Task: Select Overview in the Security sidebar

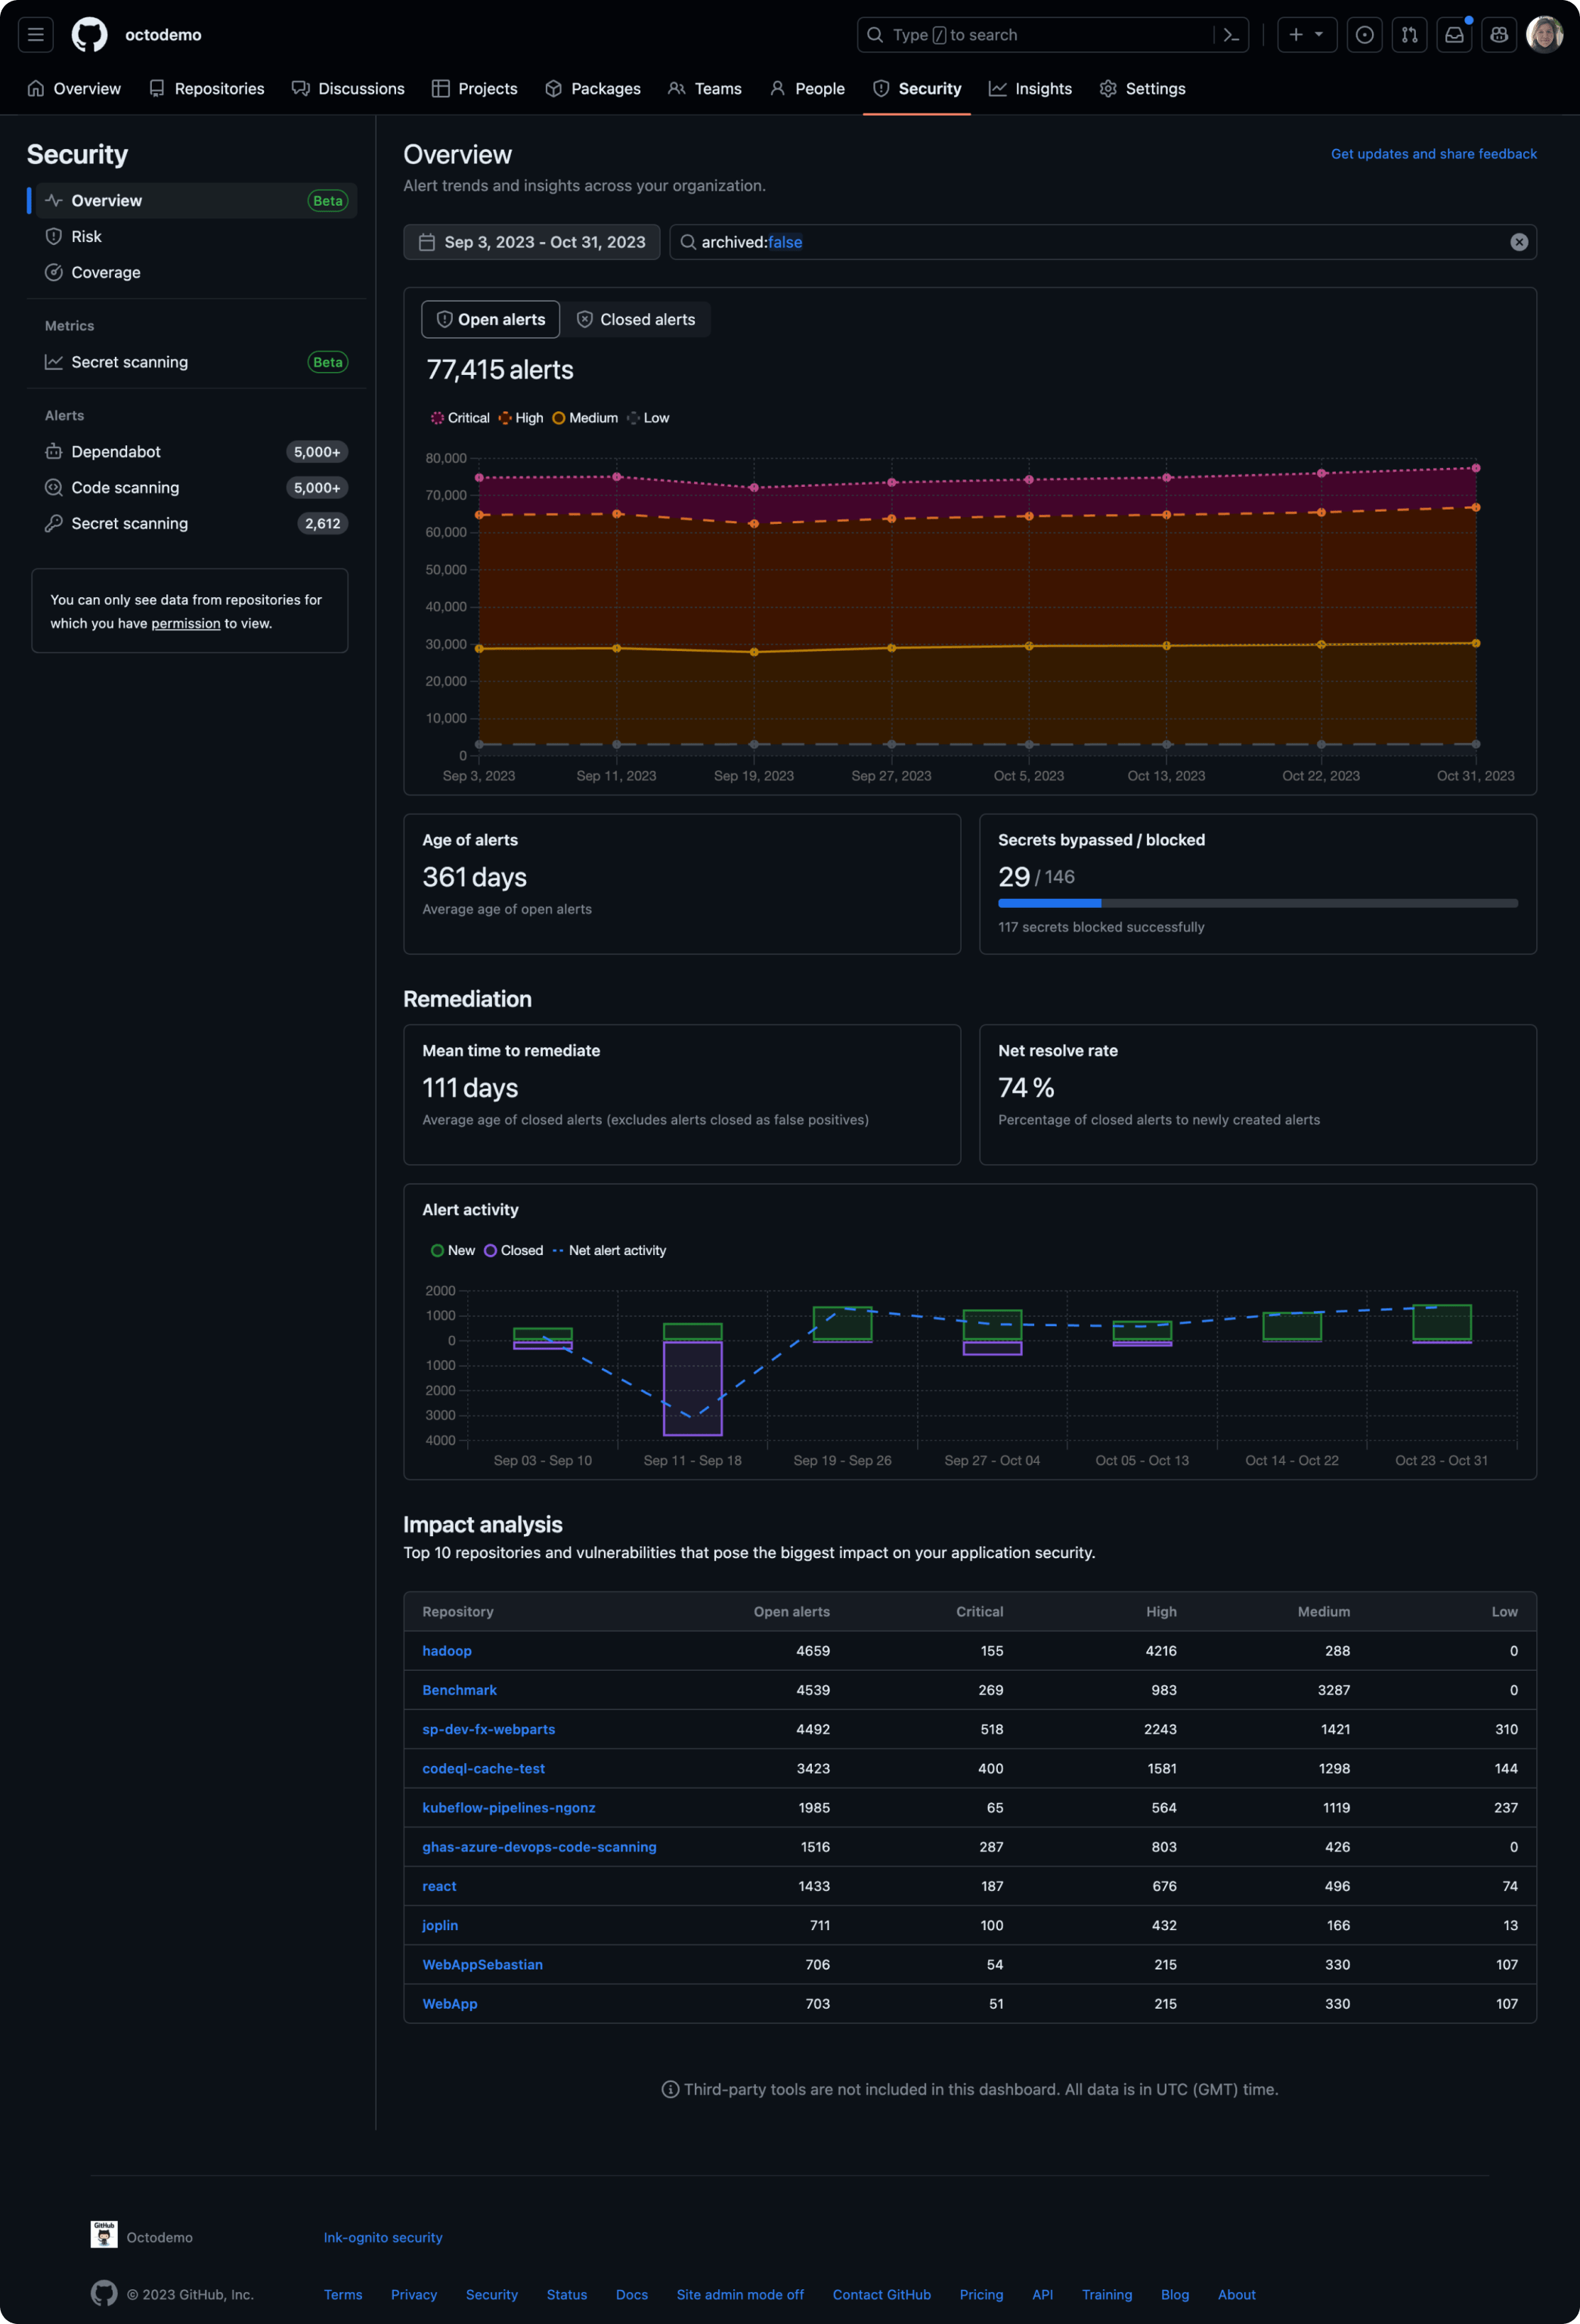Action: coord(196,201)
